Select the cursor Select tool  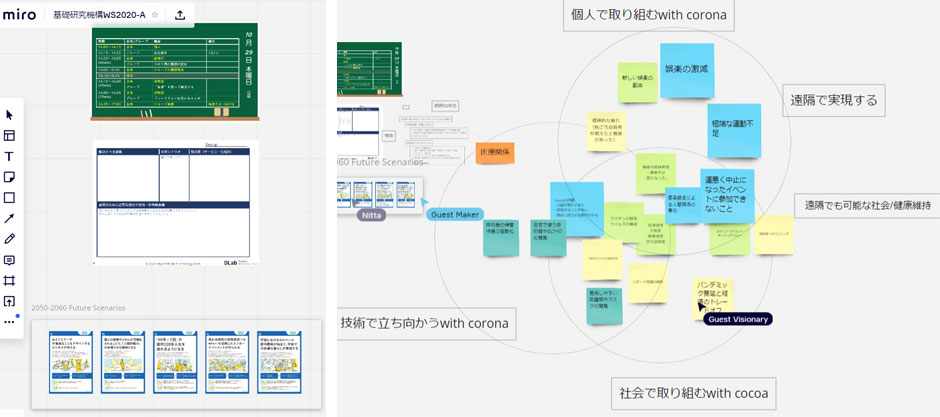(9, 114)
